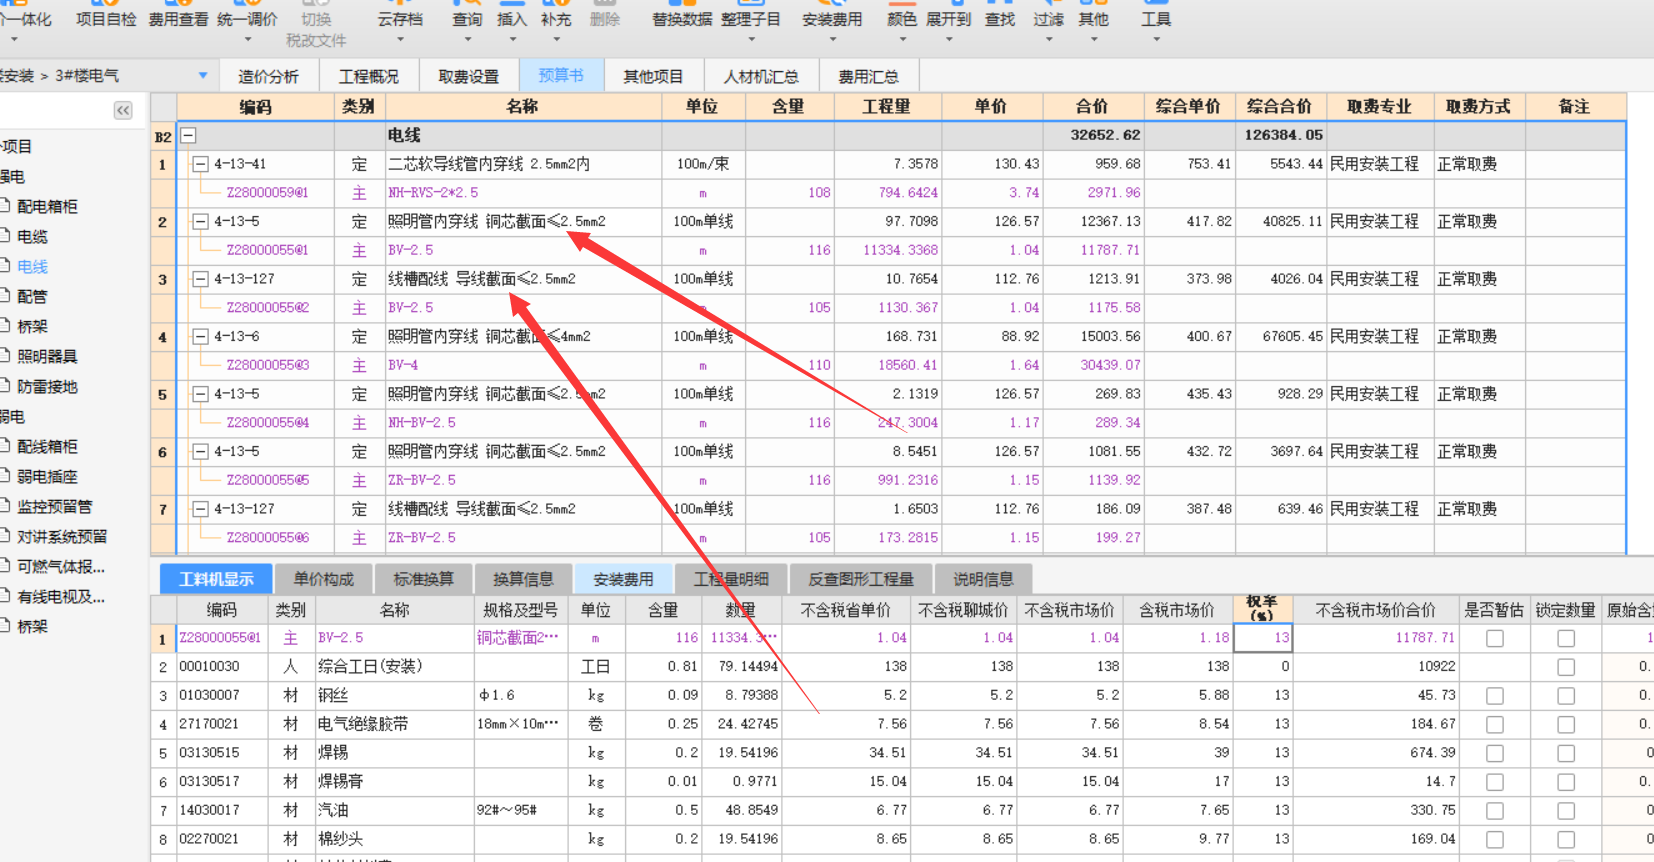Select the 电缆 tree item

32,236
